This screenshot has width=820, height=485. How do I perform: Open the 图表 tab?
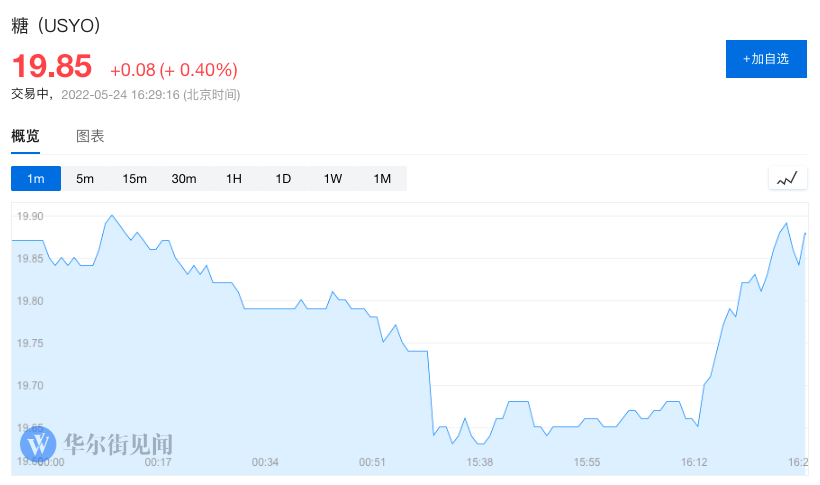pos(90,137)
